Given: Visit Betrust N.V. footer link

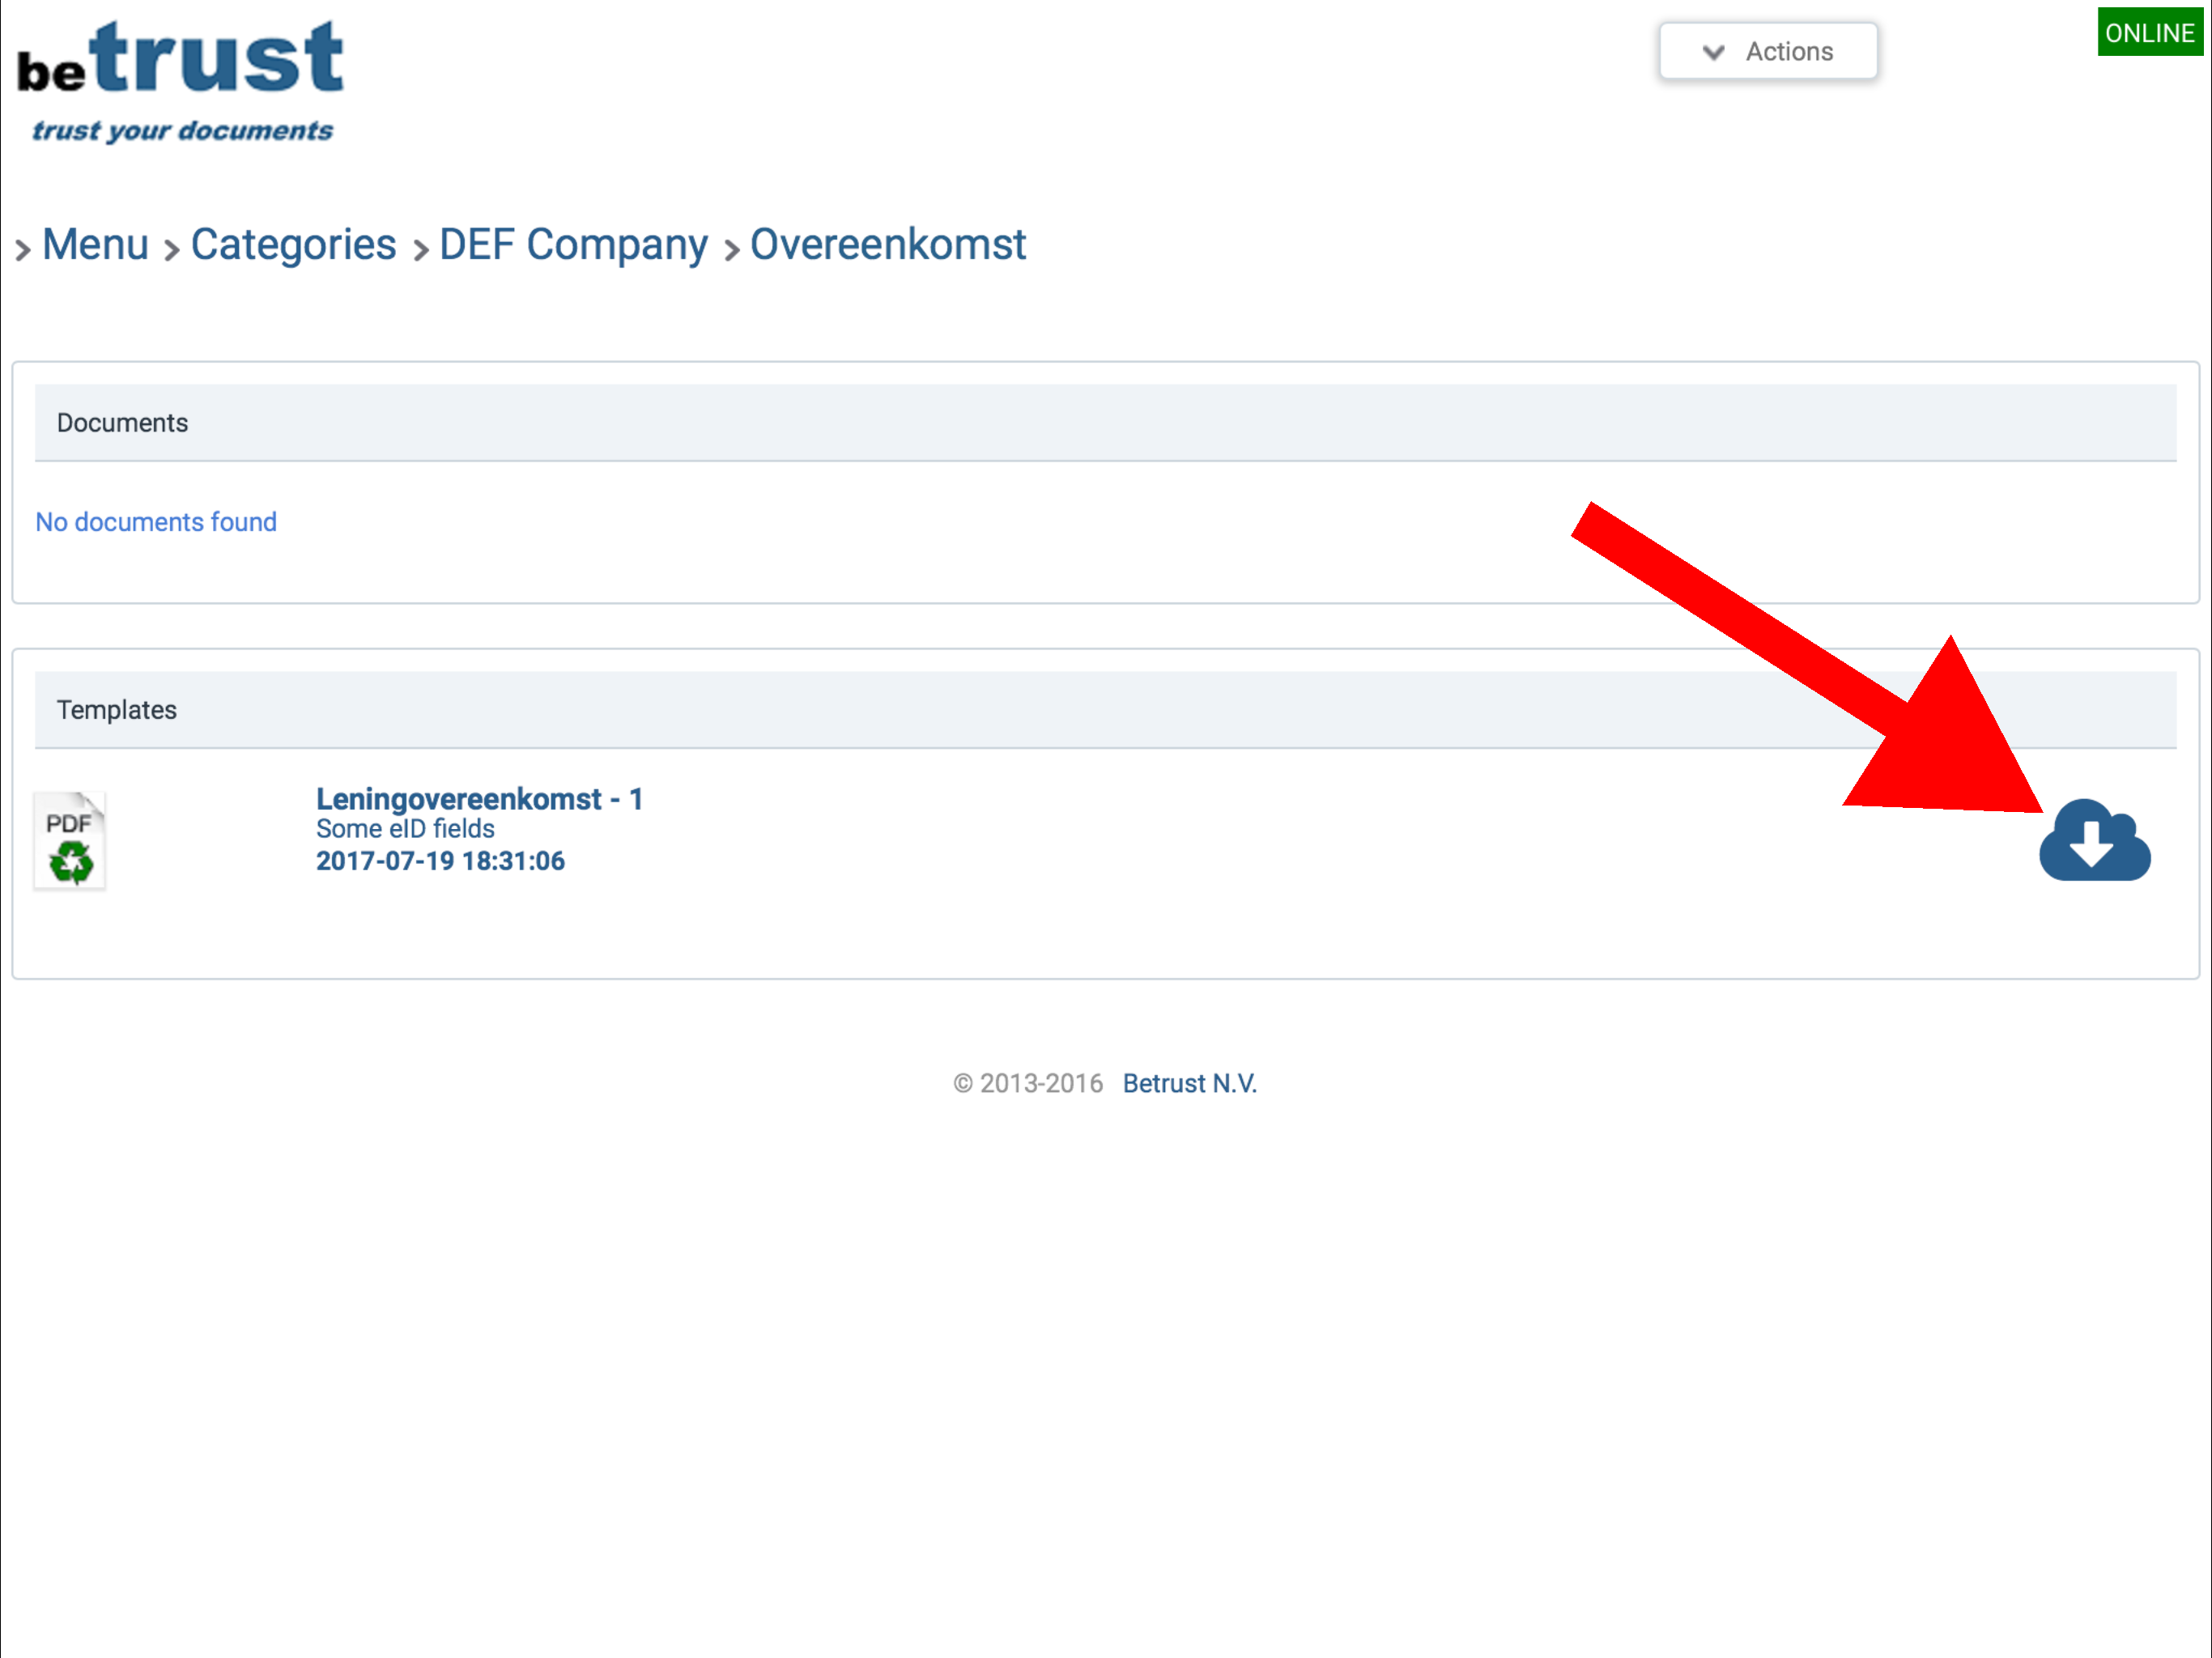Looking at the screenshot, I should tap(1189, 1083).
